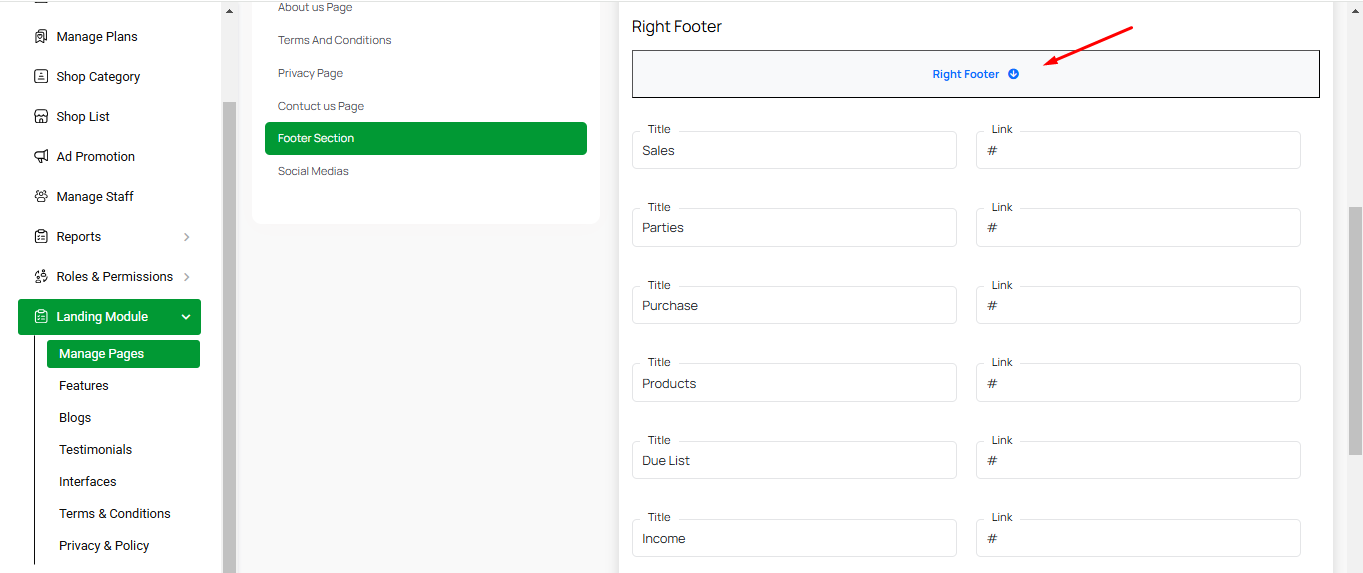1363x573 pixels.
Task: Click the Manage Plans sidebar icon
Action: point(41,37)
